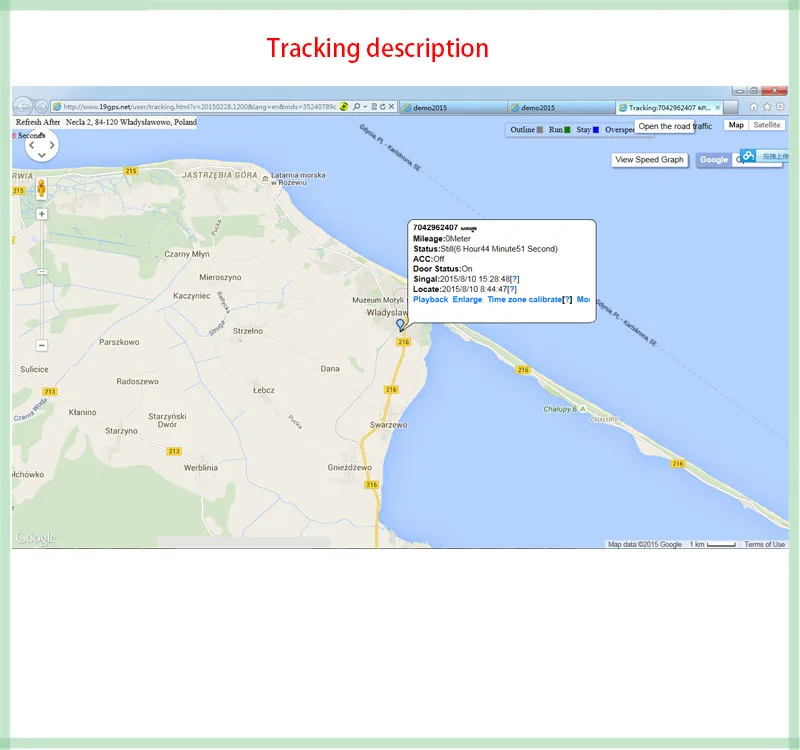Switch to the first demo2015 tab
The image size is (800, 750).
coord(453,108)
